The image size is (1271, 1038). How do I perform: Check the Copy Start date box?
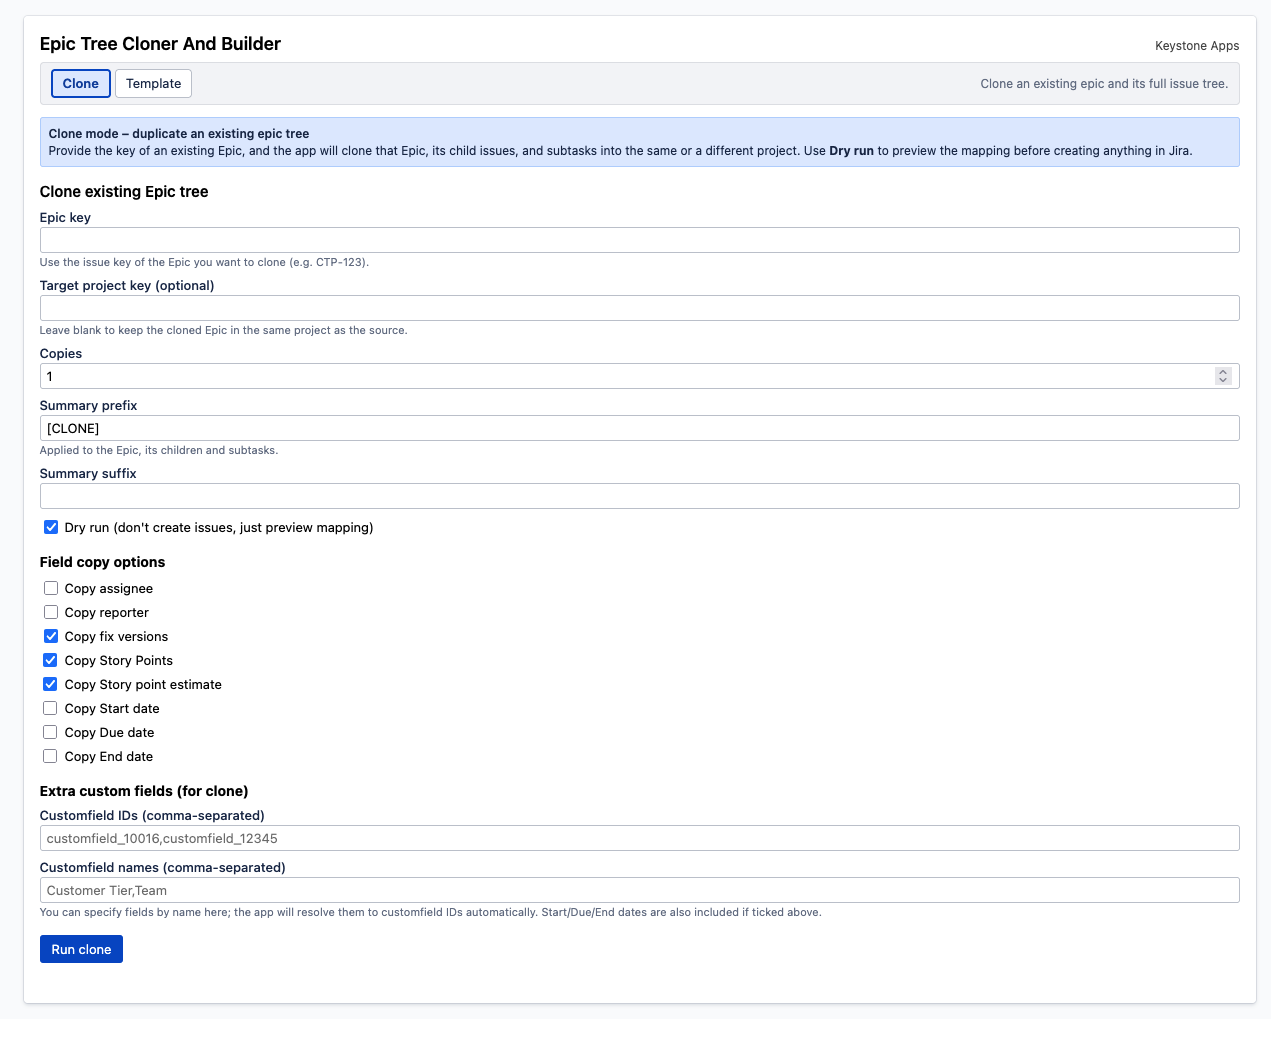tap(51, 708)
